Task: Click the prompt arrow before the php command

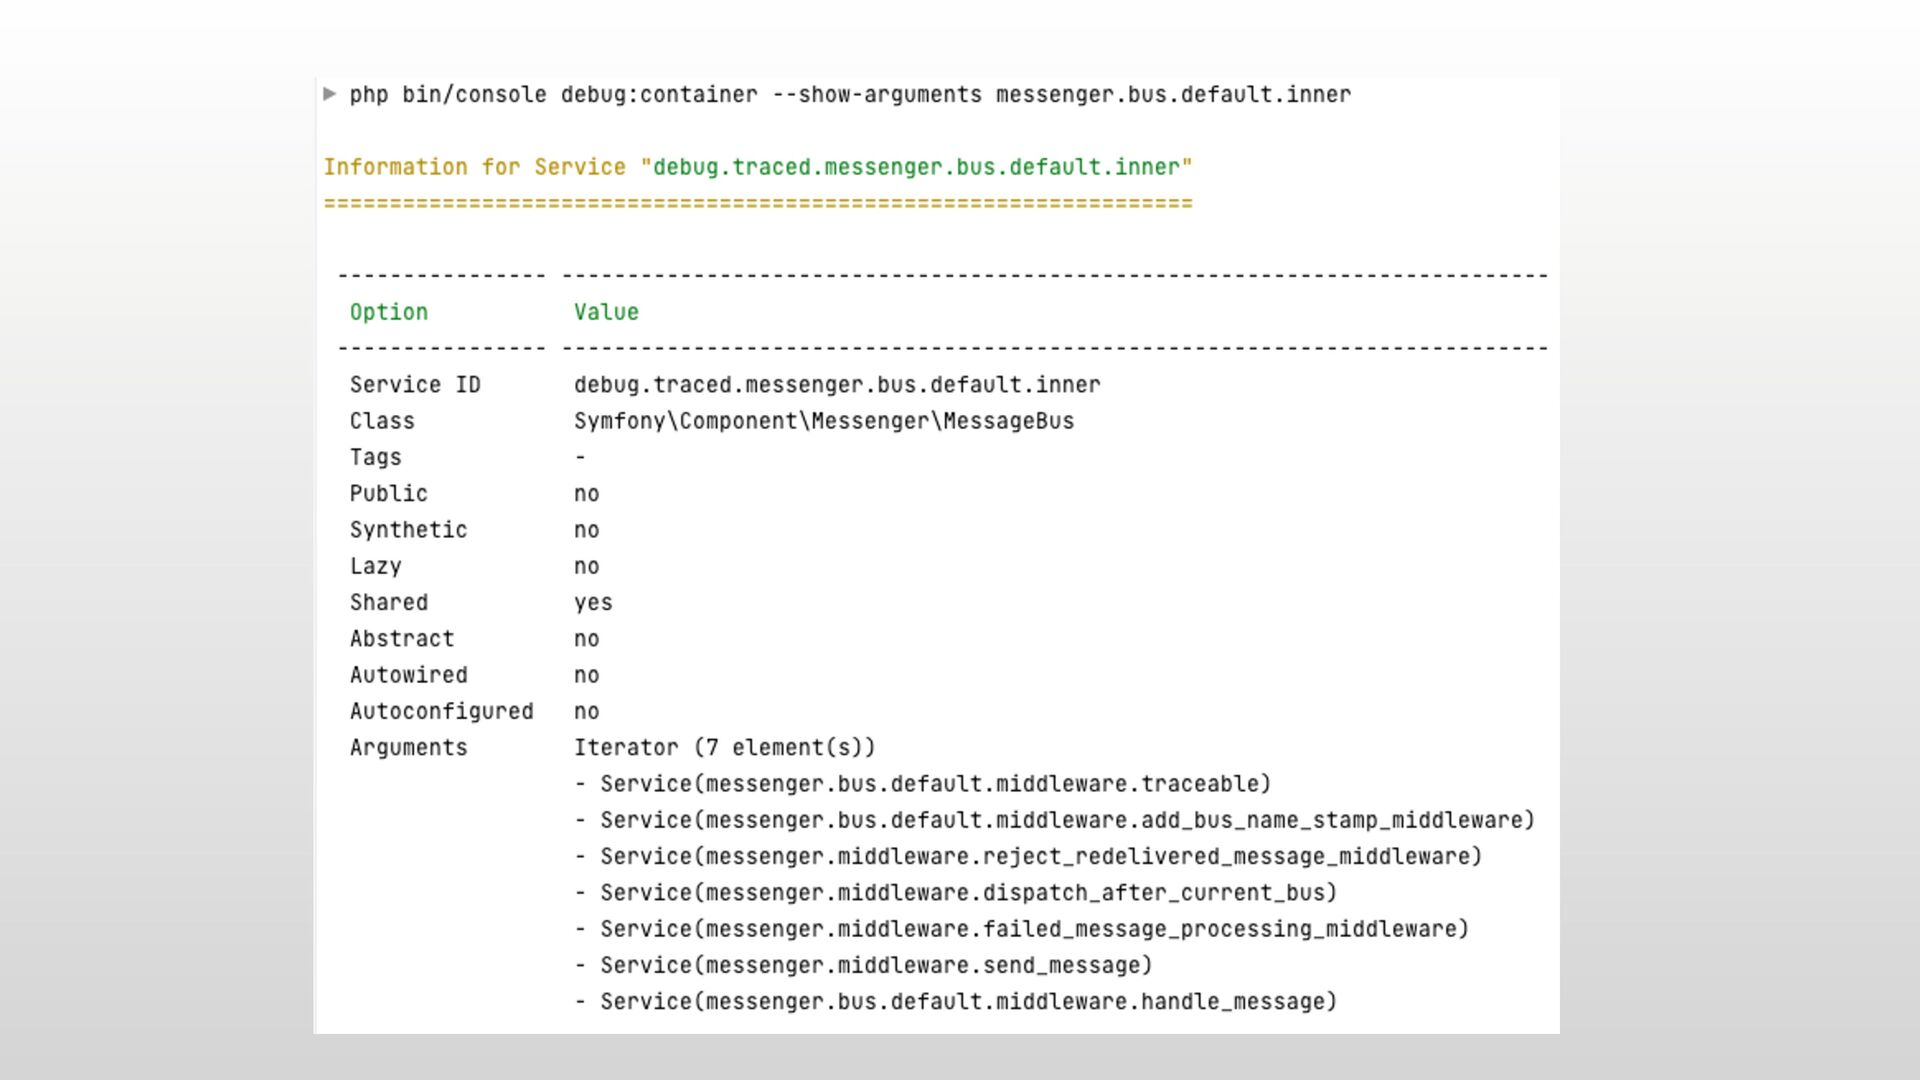Action: click(330, 94)
